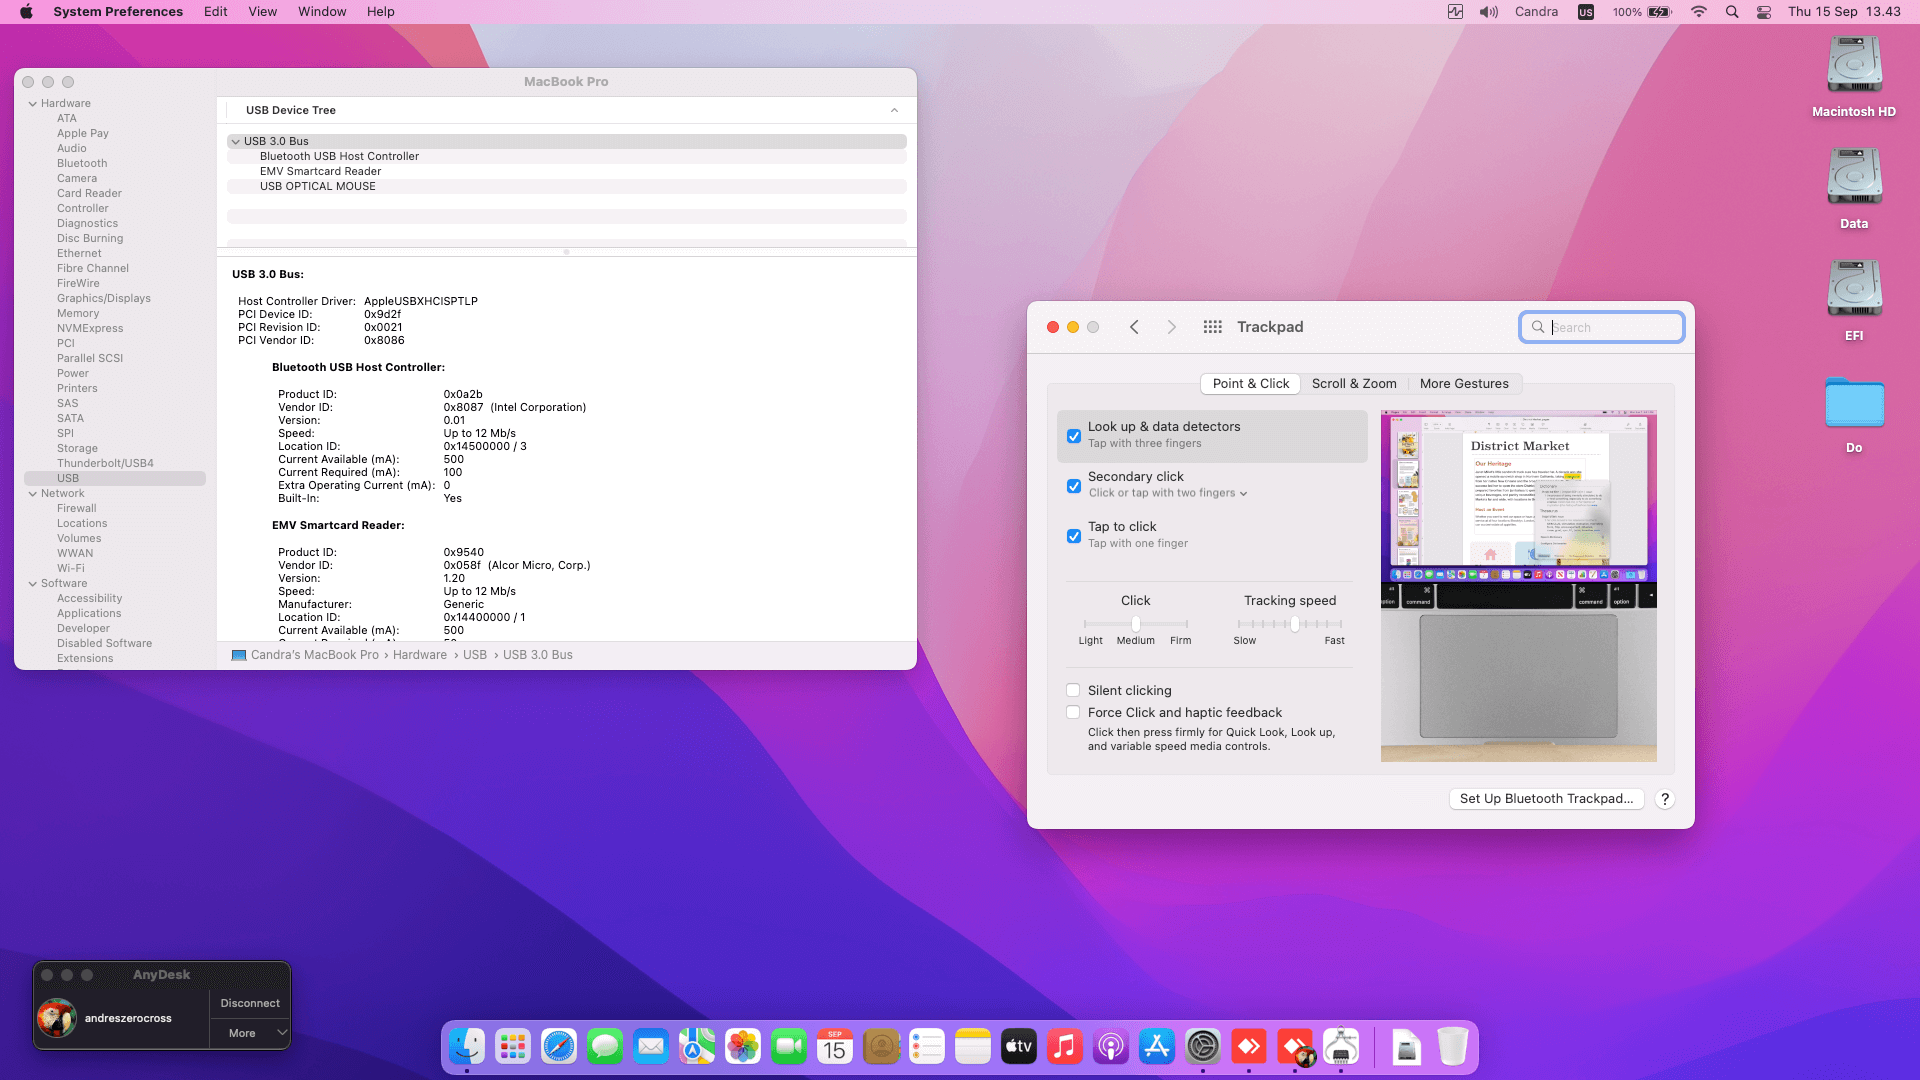Click Set Up Bluetooth Trackpad button
This screenshot has width=1920, height=1080.
pos(1546,799)
